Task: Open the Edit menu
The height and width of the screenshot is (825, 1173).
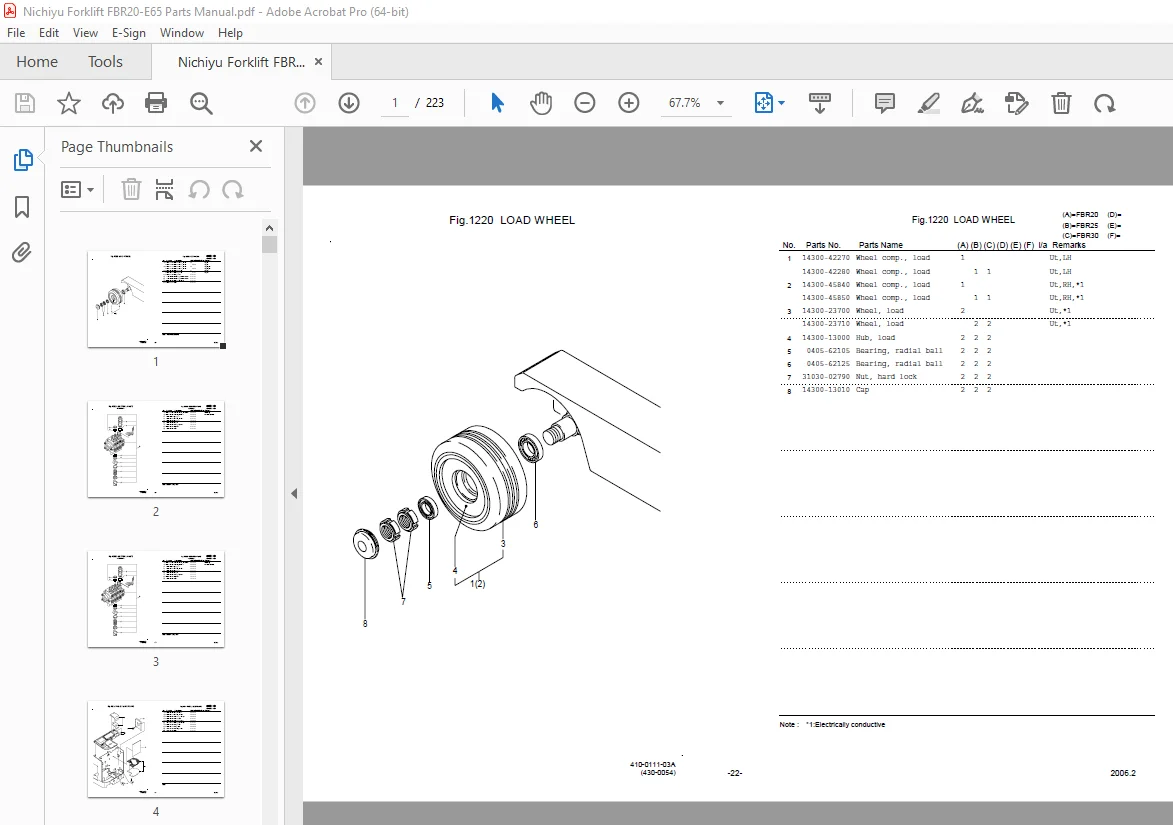Action: click(x=49, y=33)
